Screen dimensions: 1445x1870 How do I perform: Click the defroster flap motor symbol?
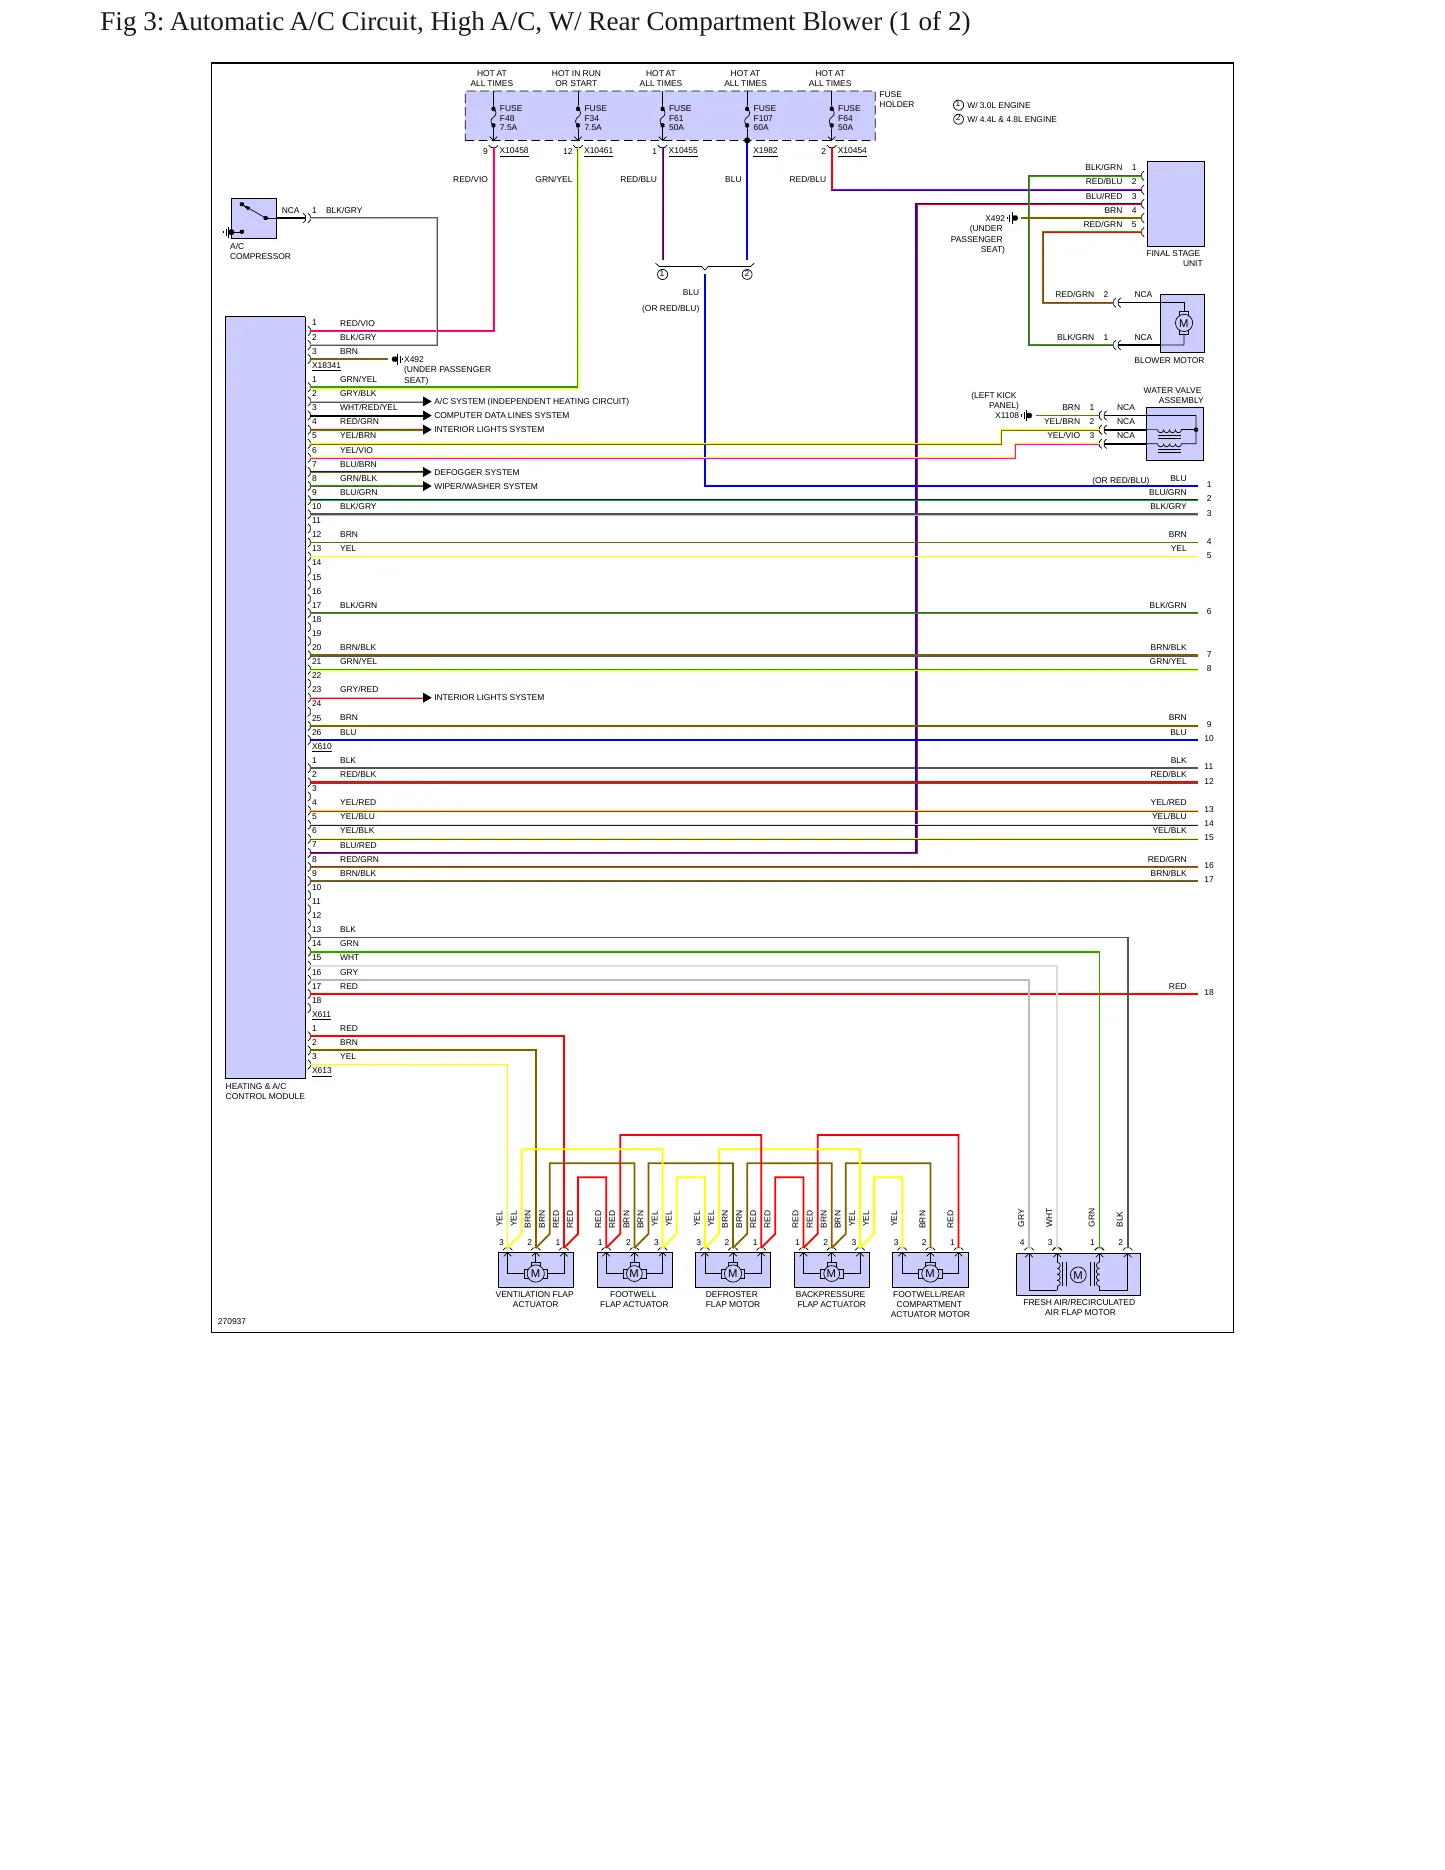click(732, 1271)
